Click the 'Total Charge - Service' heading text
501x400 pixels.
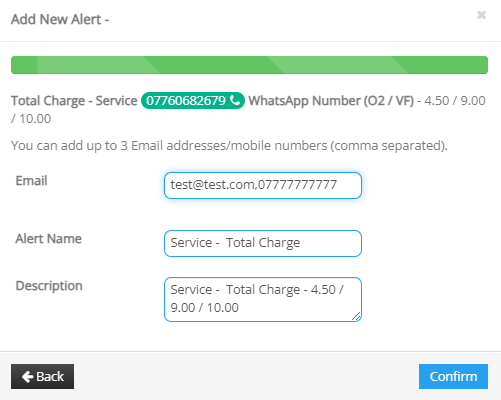(74, 101)
